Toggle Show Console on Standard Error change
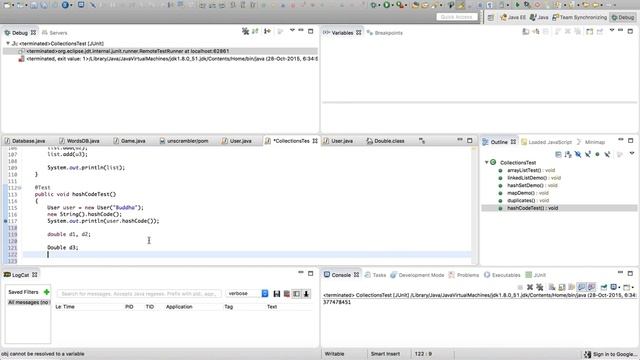Viewport: 640px width, 360px height. 591,287
